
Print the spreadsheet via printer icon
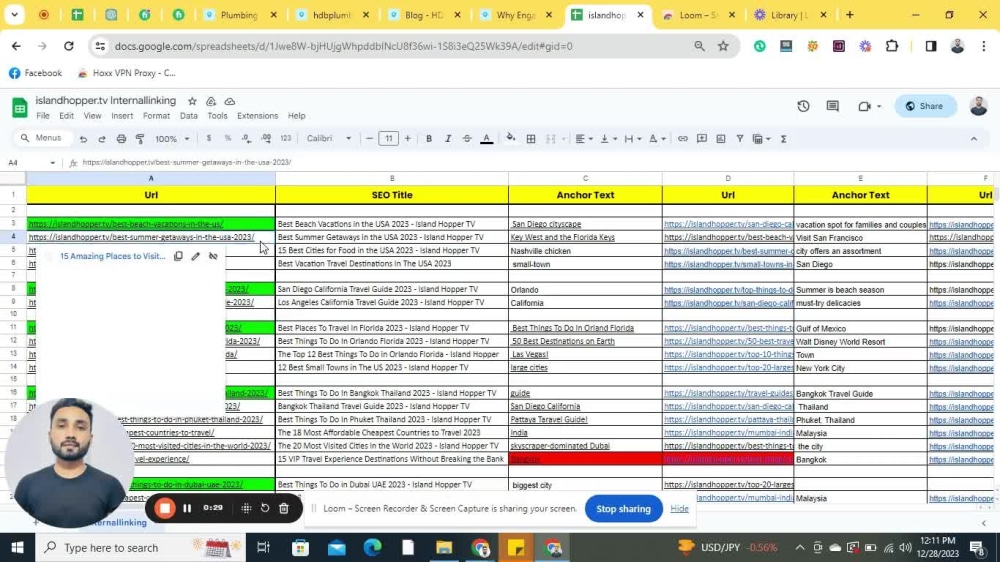(121, 138)
